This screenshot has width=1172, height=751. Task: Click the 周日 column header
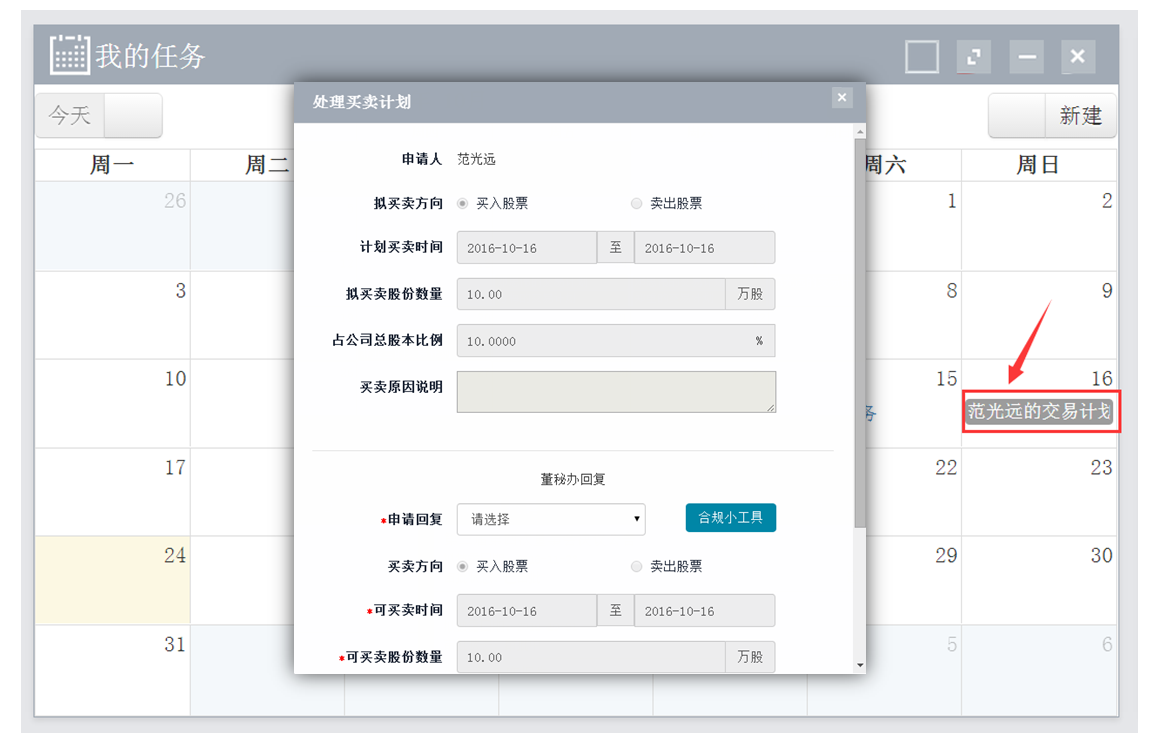(1039, 164)
